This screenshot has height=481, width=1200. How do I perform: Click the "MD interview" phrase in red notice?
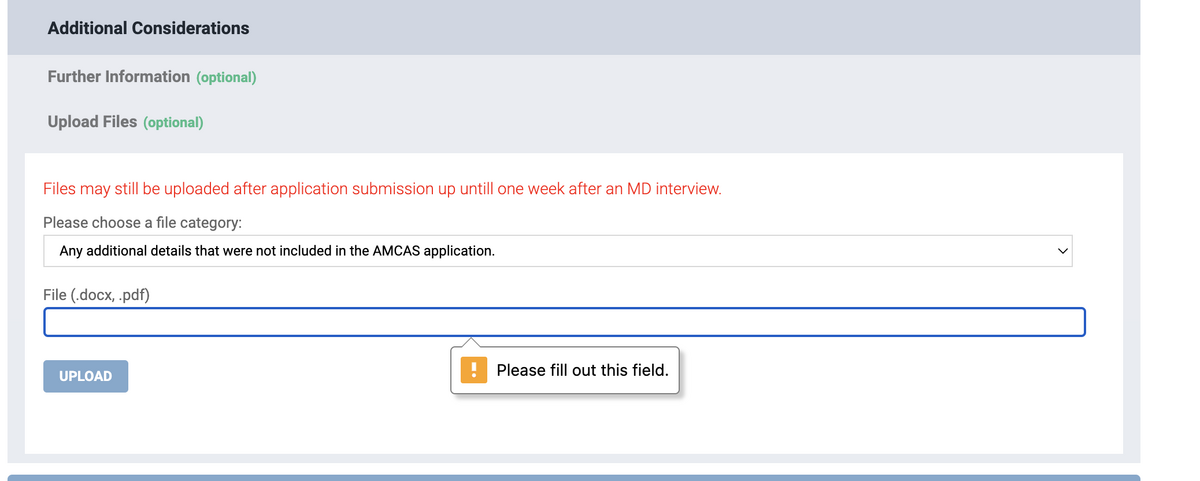[x=673, y=189]
